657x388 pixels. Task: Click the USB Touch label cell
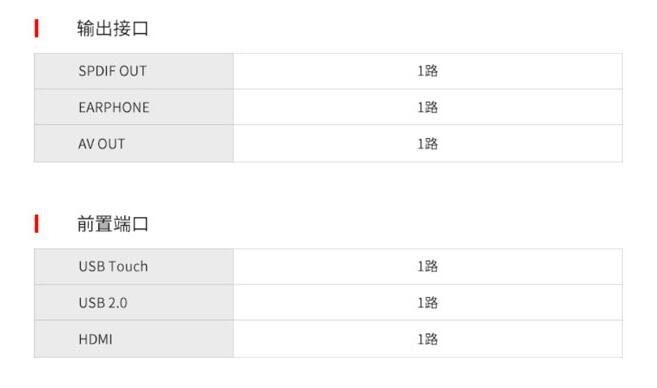coord(134,266)
